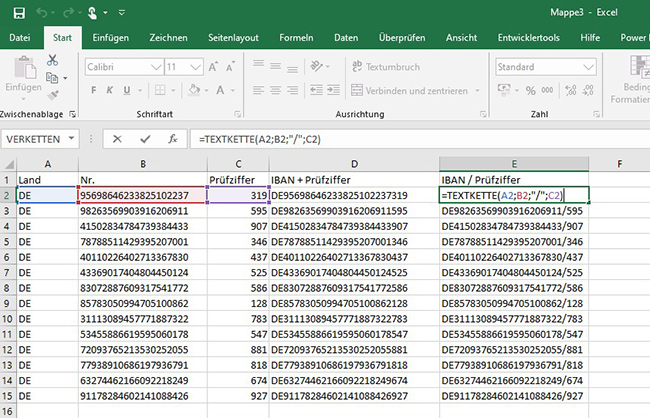This screenshot has width=650, height=418.
Task: Increase indent
Action: point(333,90)
